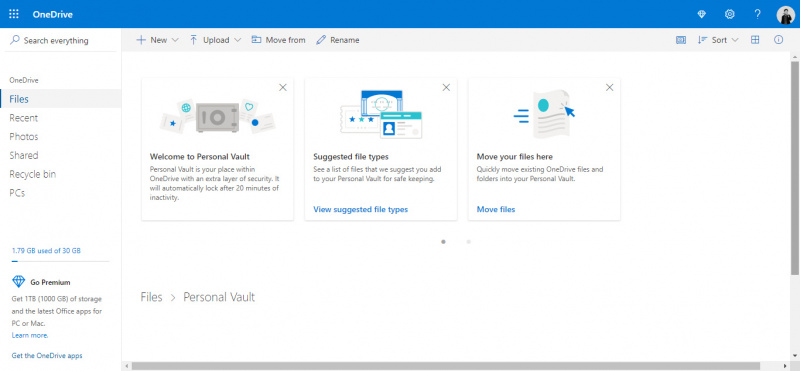Click the horizontal scrollbar left arrow
Screen dimensions: 800x371
coord(126,366)
